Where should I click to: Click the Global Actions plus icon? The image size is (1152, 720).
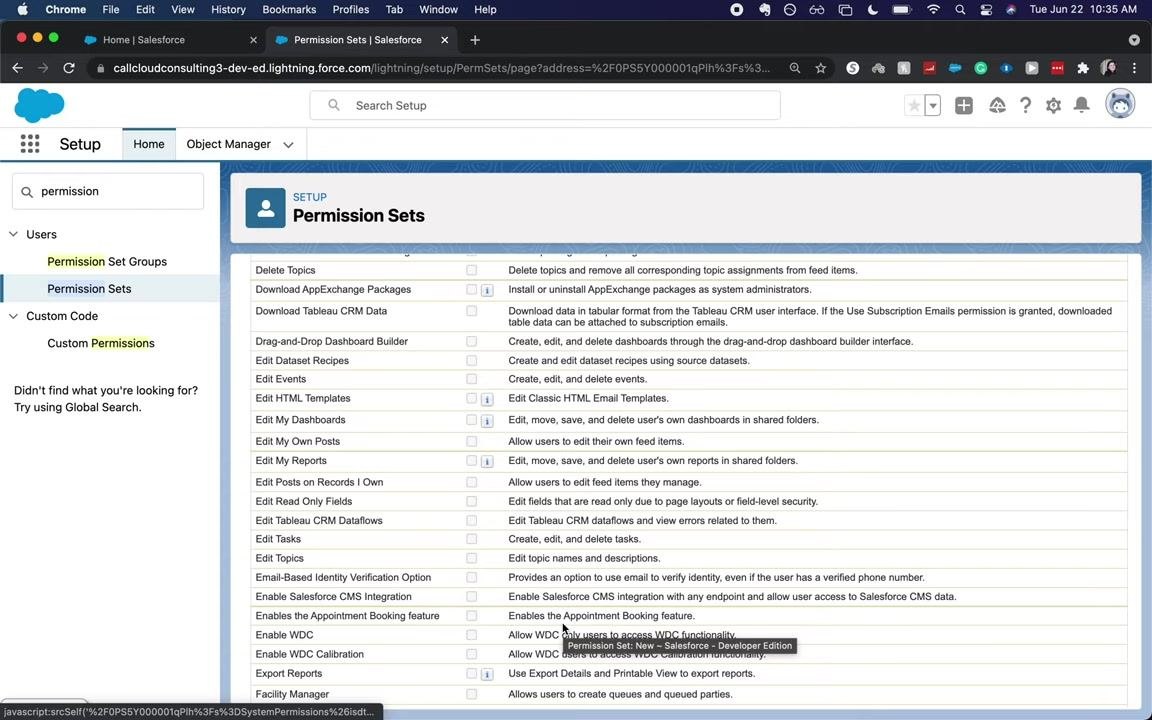(x=963, y=106)
